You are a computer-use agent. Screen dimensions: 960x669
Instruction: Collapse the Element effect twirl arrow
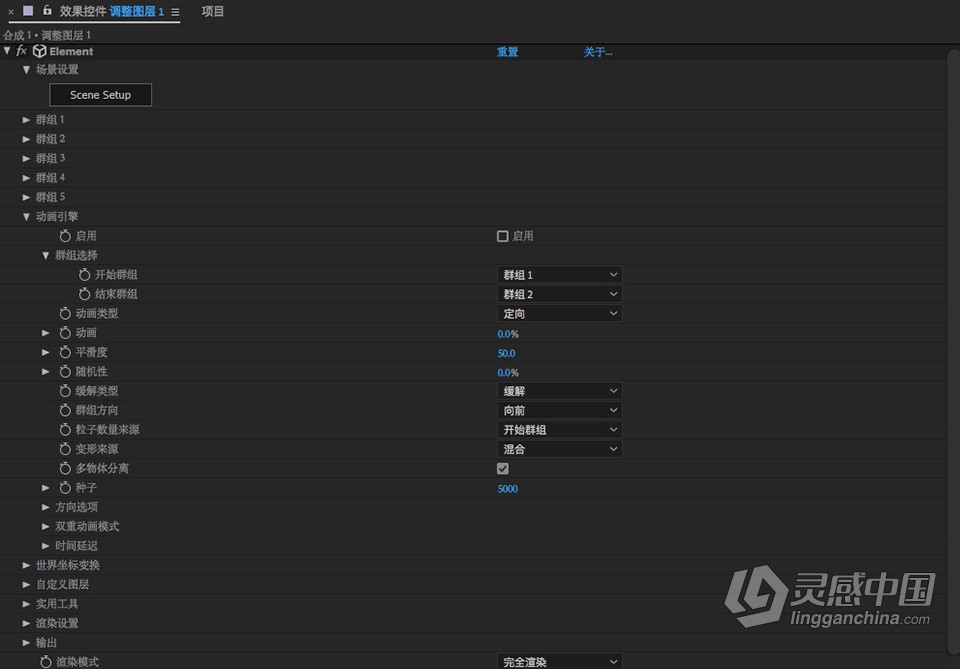pos(7,51)
